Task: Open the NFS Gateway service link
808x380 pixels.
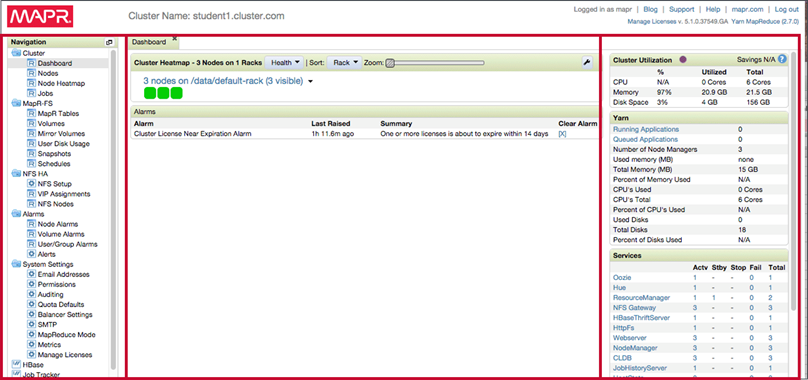Action: [634, 307]
